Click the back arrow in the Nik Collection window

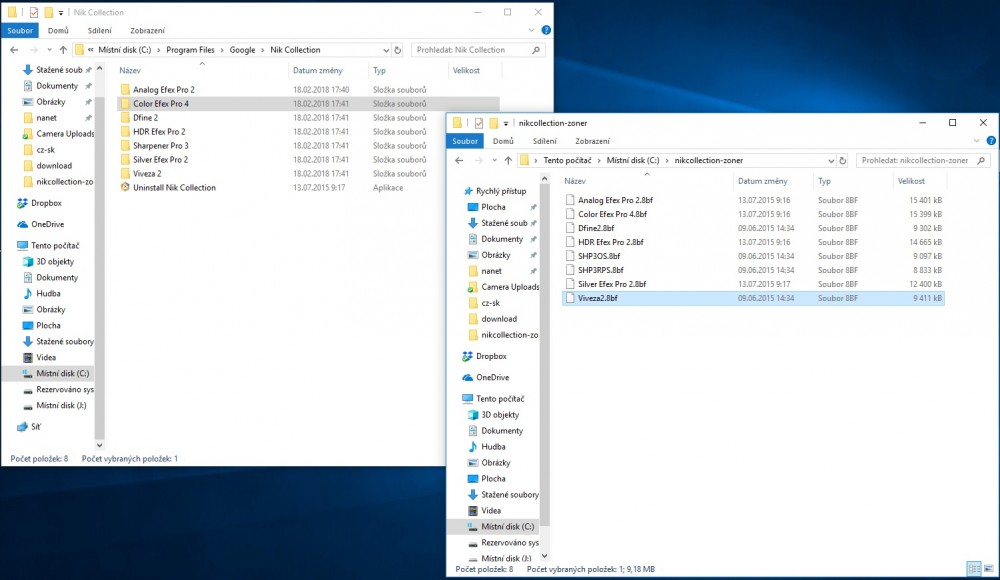point(14,50)
